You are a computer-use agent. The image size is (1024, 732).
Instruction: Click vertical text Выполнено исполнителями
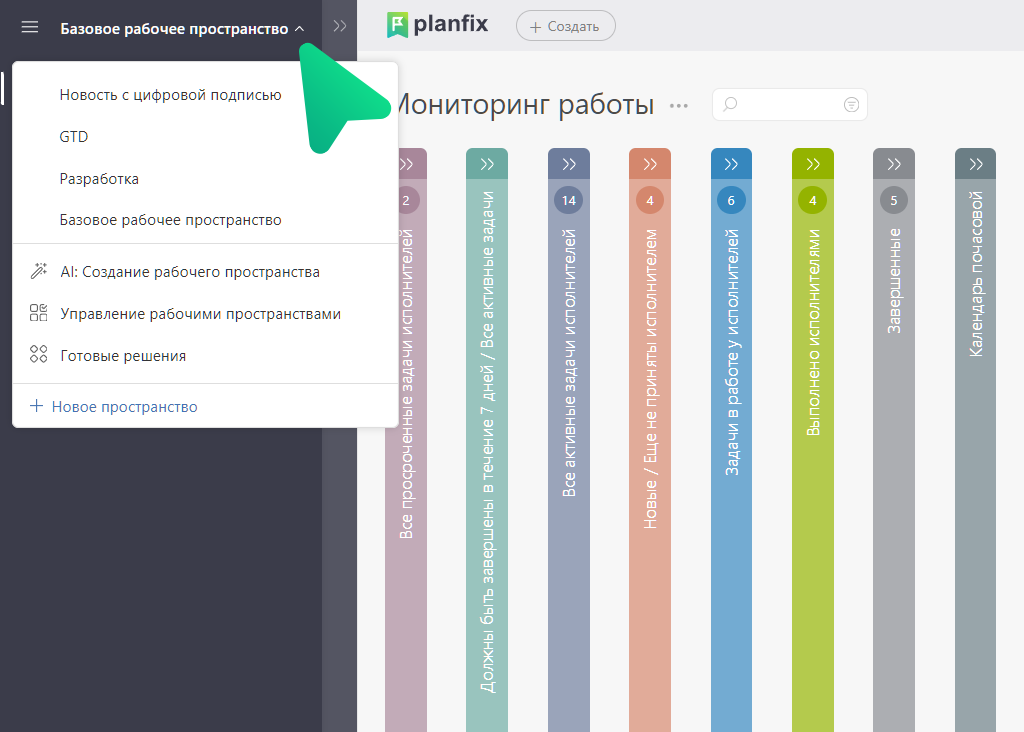coord(813,332)
